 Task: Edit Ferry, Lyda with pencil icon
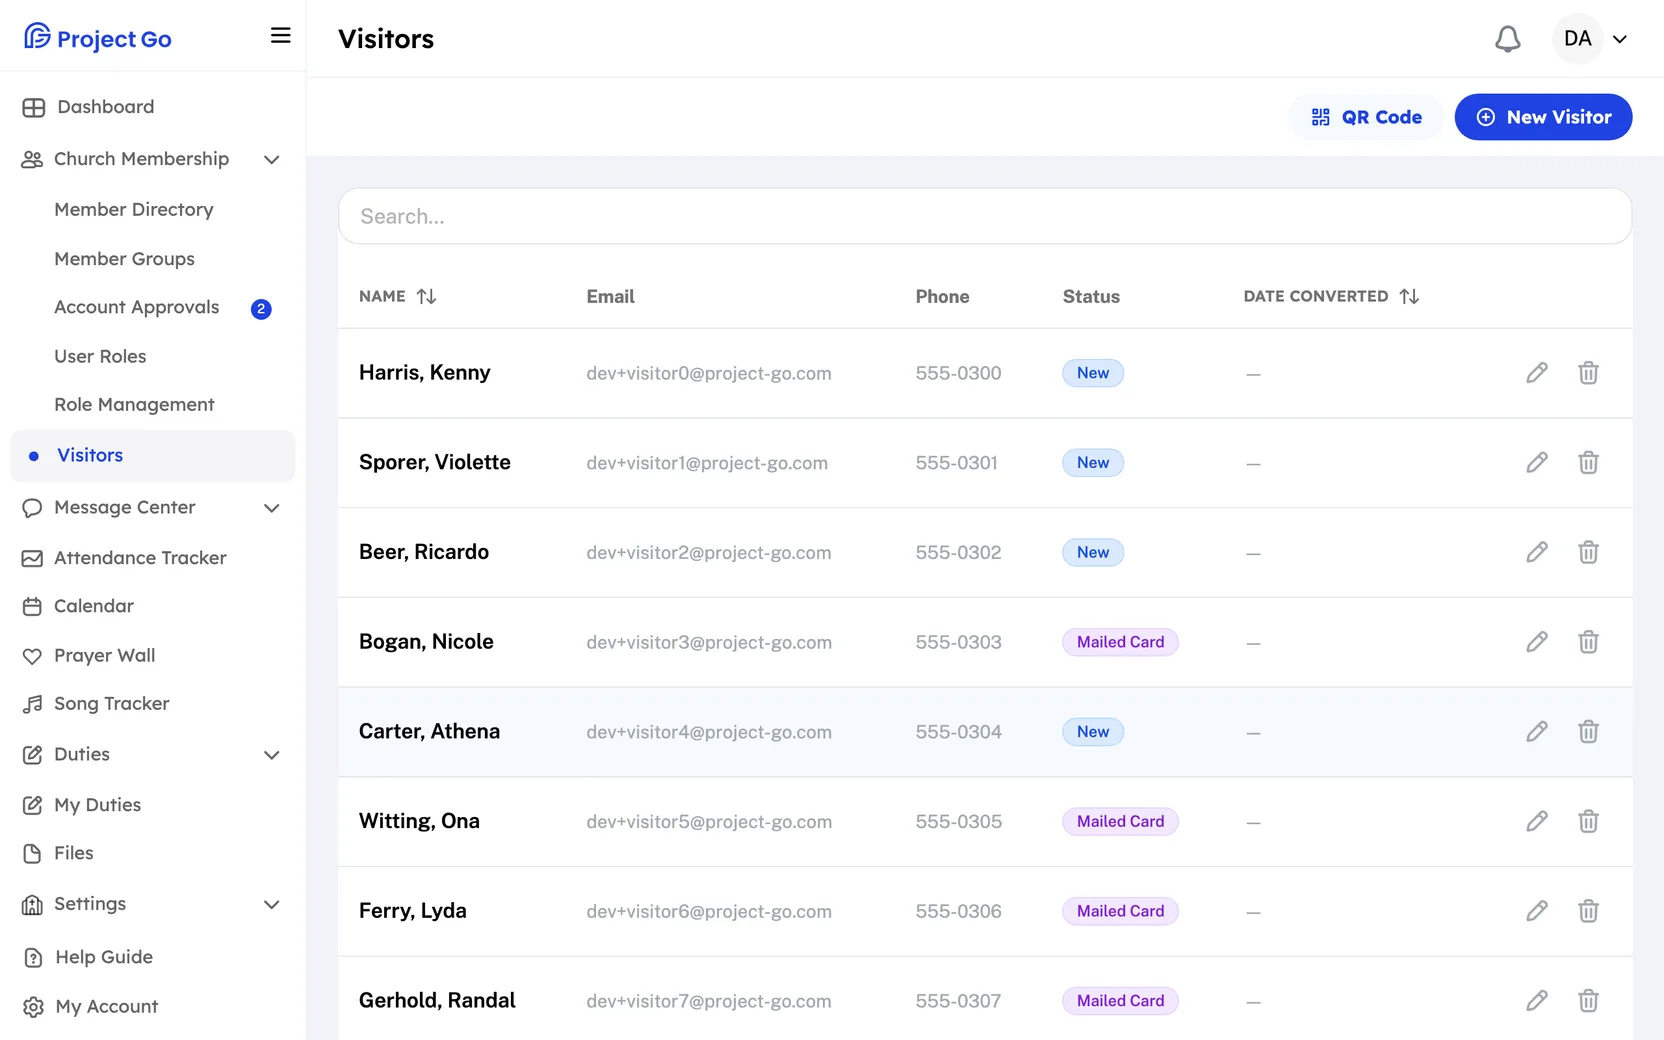[1537, 911]
